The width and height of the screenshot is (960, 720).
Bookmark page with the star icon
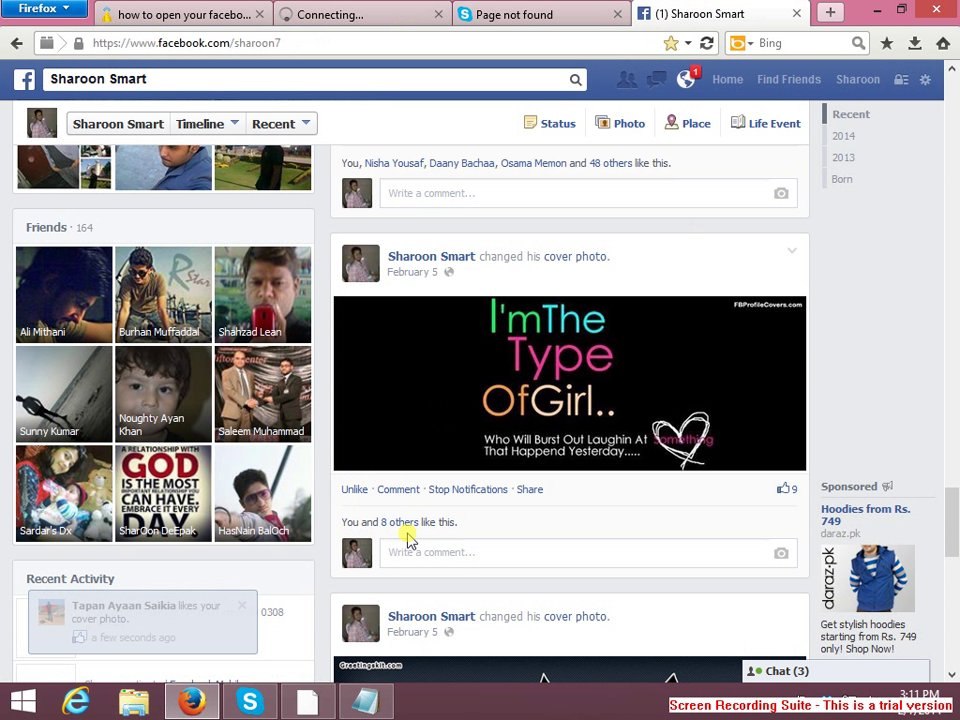click(x=671, y=43)
